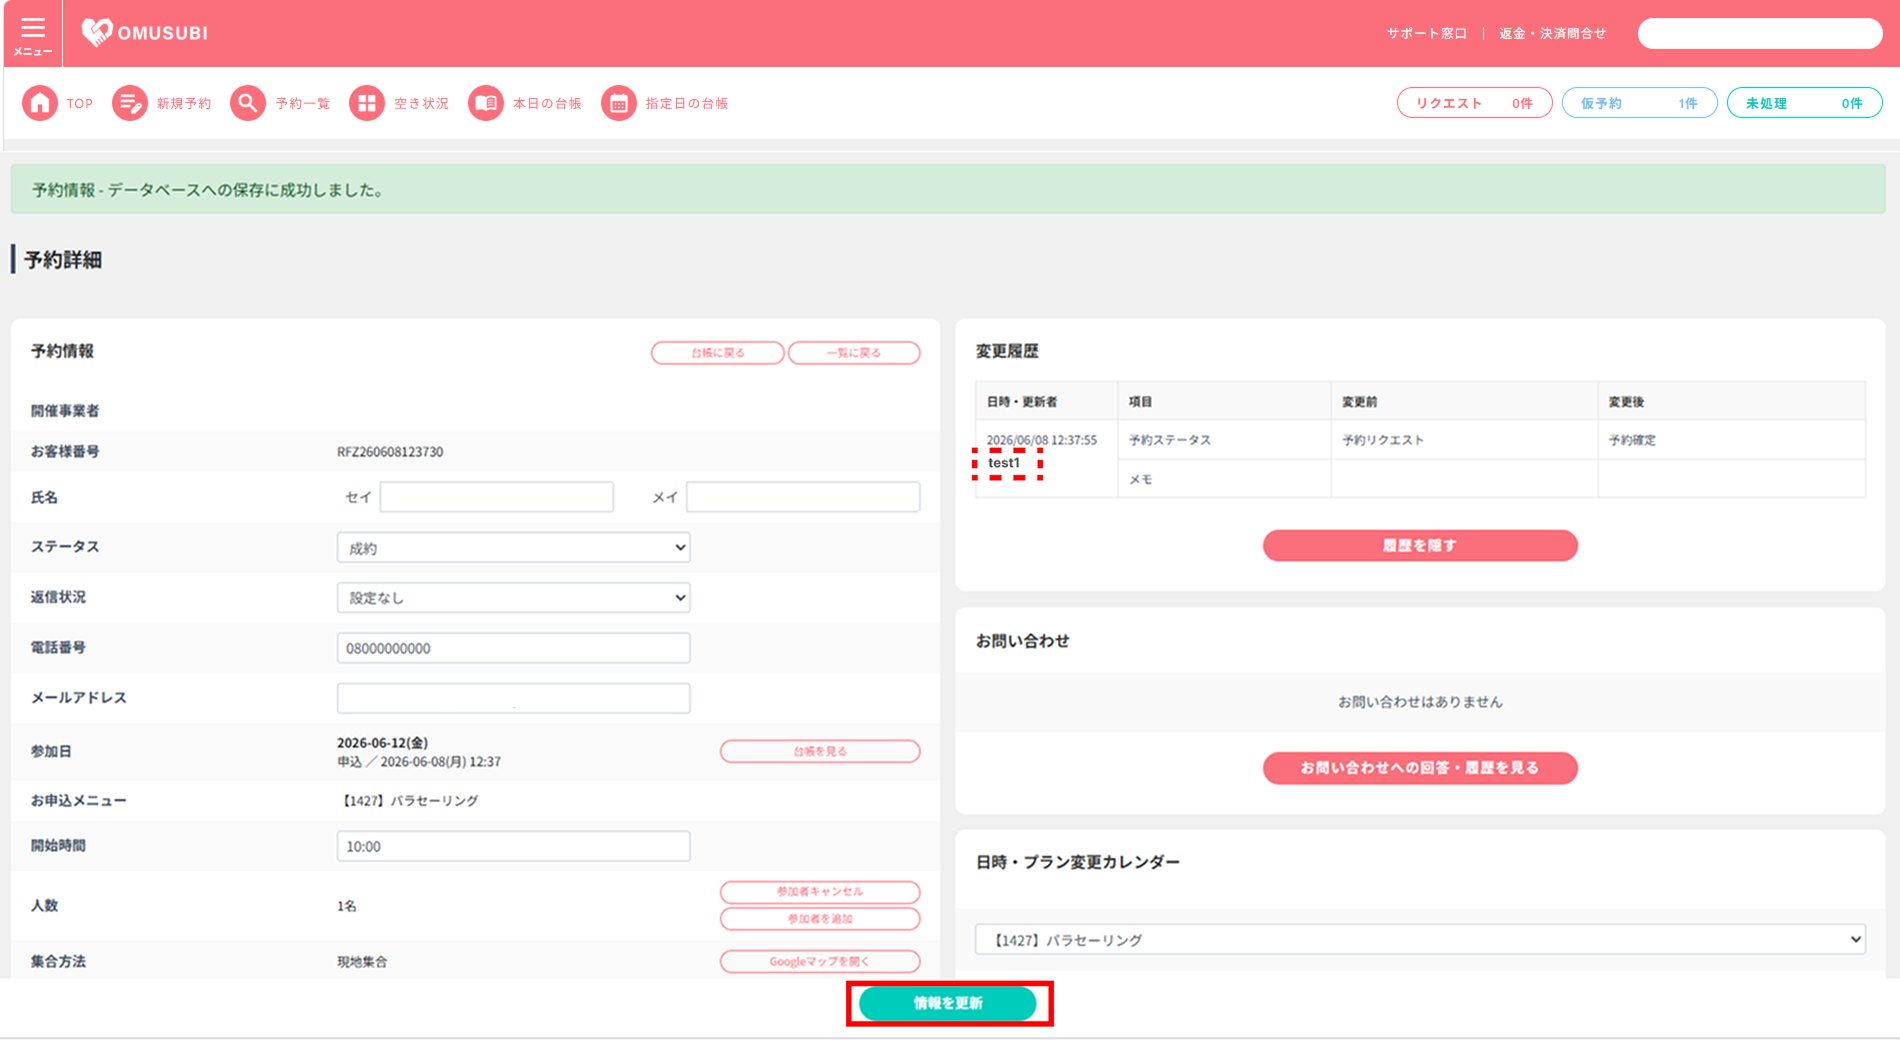Image resolution: width=1900 pixels, height=1042 pixels.
Task: Click the 指定日の台帳 calendar icon
Action: click(x=619, y=103)
